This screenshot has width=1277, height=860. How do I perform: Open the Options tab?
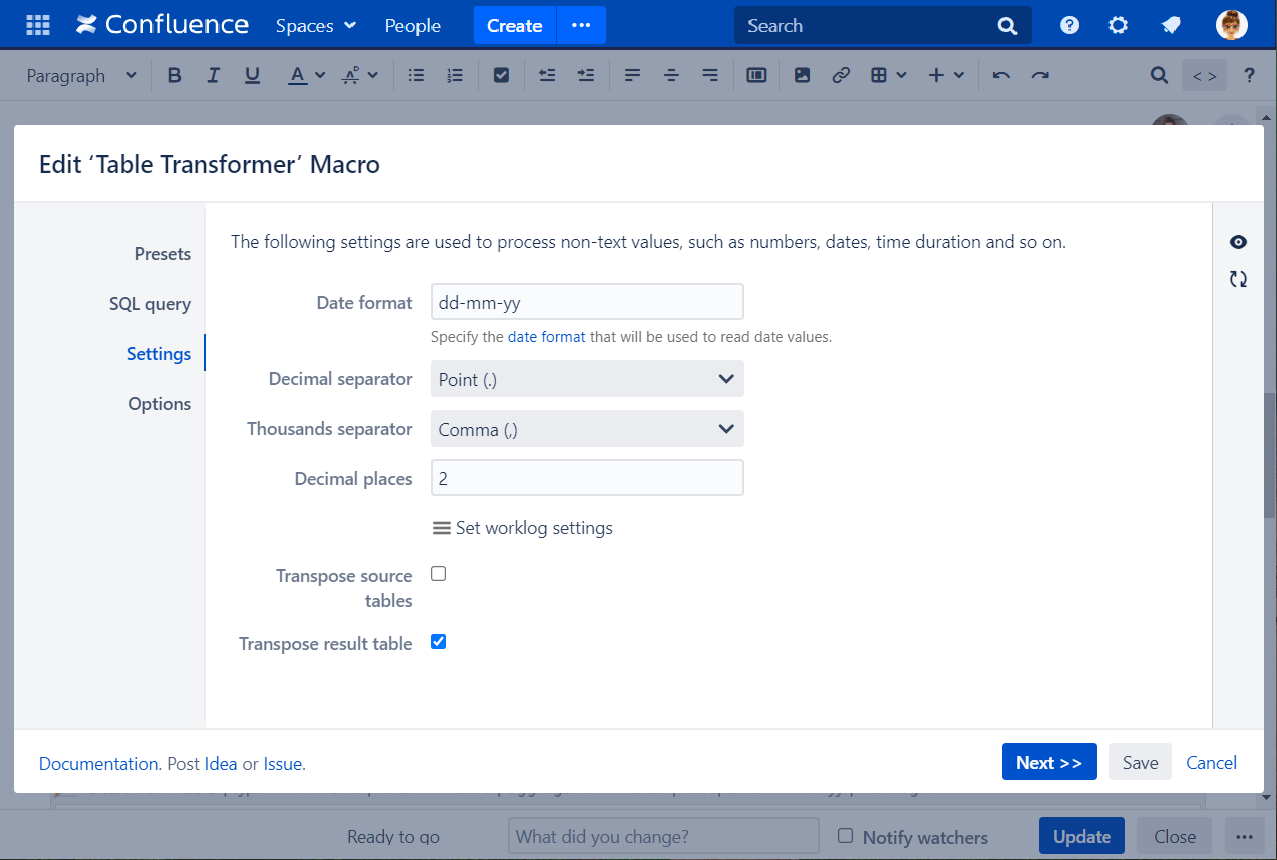(x=159, y=404)
